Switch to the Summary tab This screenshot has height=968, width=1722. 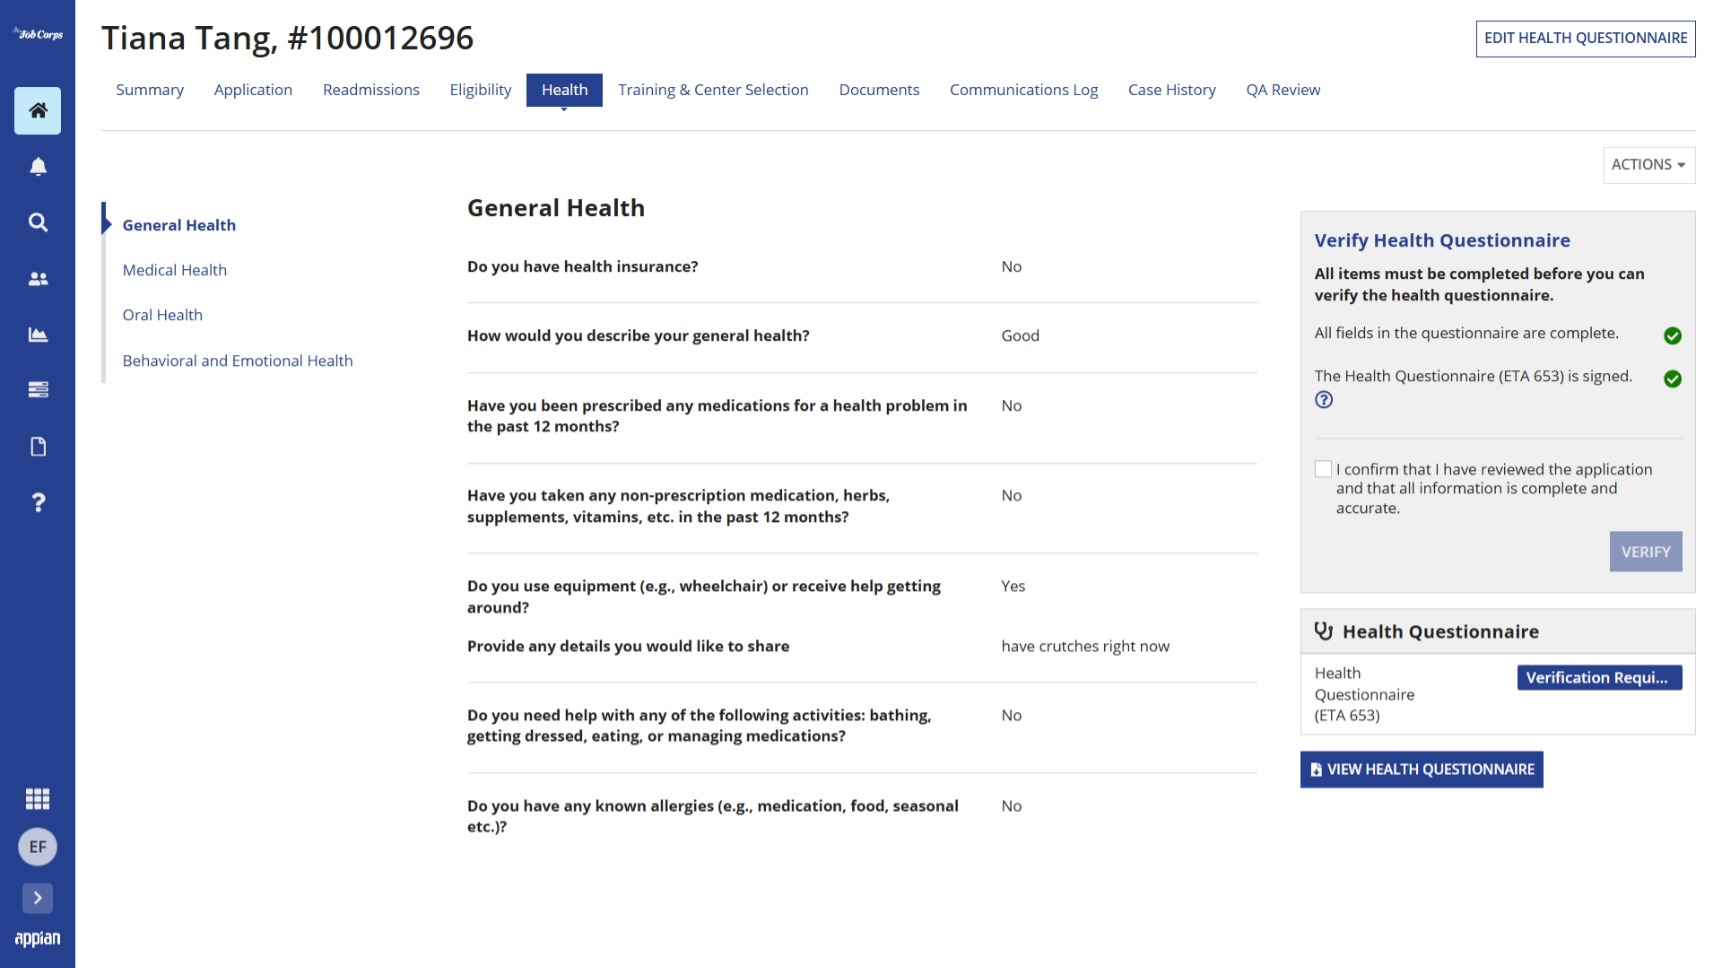pos(150,90)
